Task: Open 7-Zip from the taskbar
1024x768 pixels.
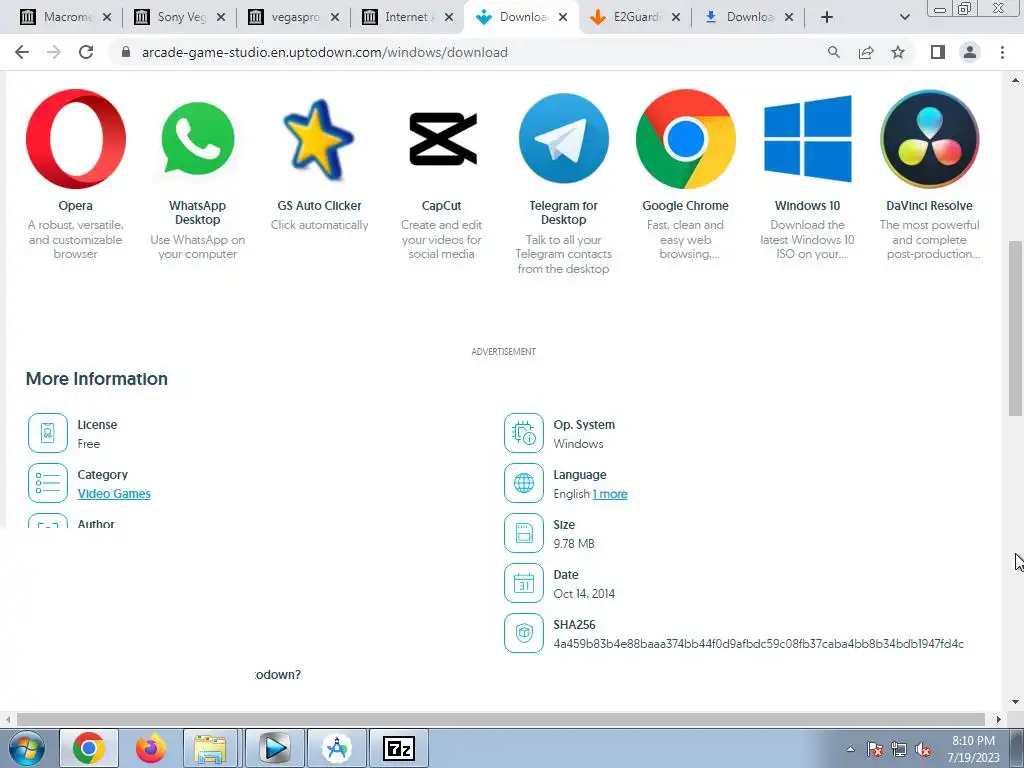Action: pos(399,748)
